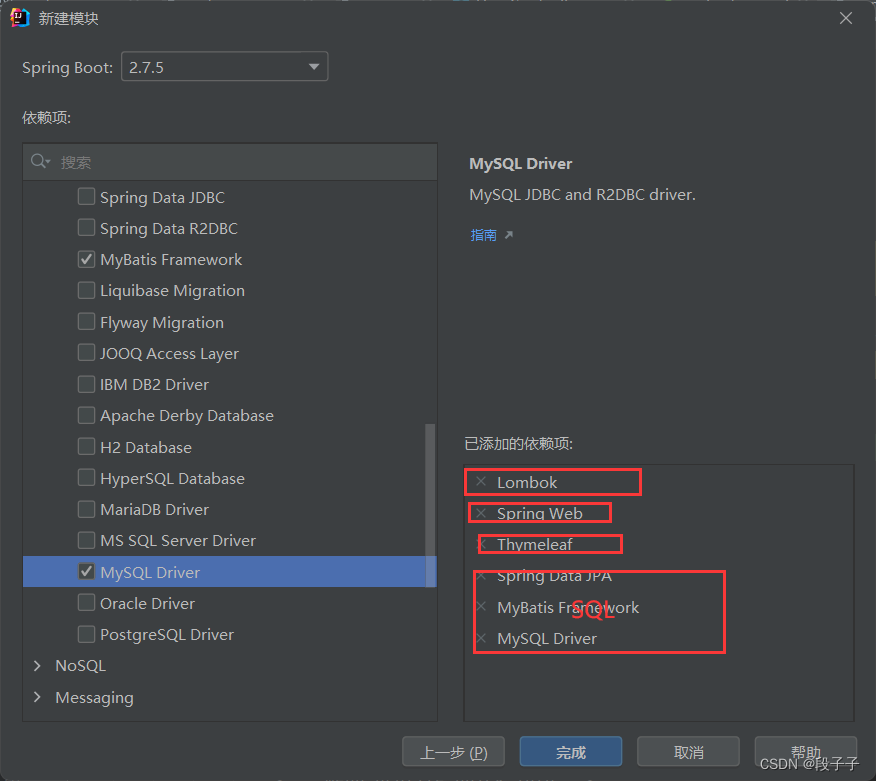Click the 帮助 help button
Screen dimensions: 876x781
806,752
